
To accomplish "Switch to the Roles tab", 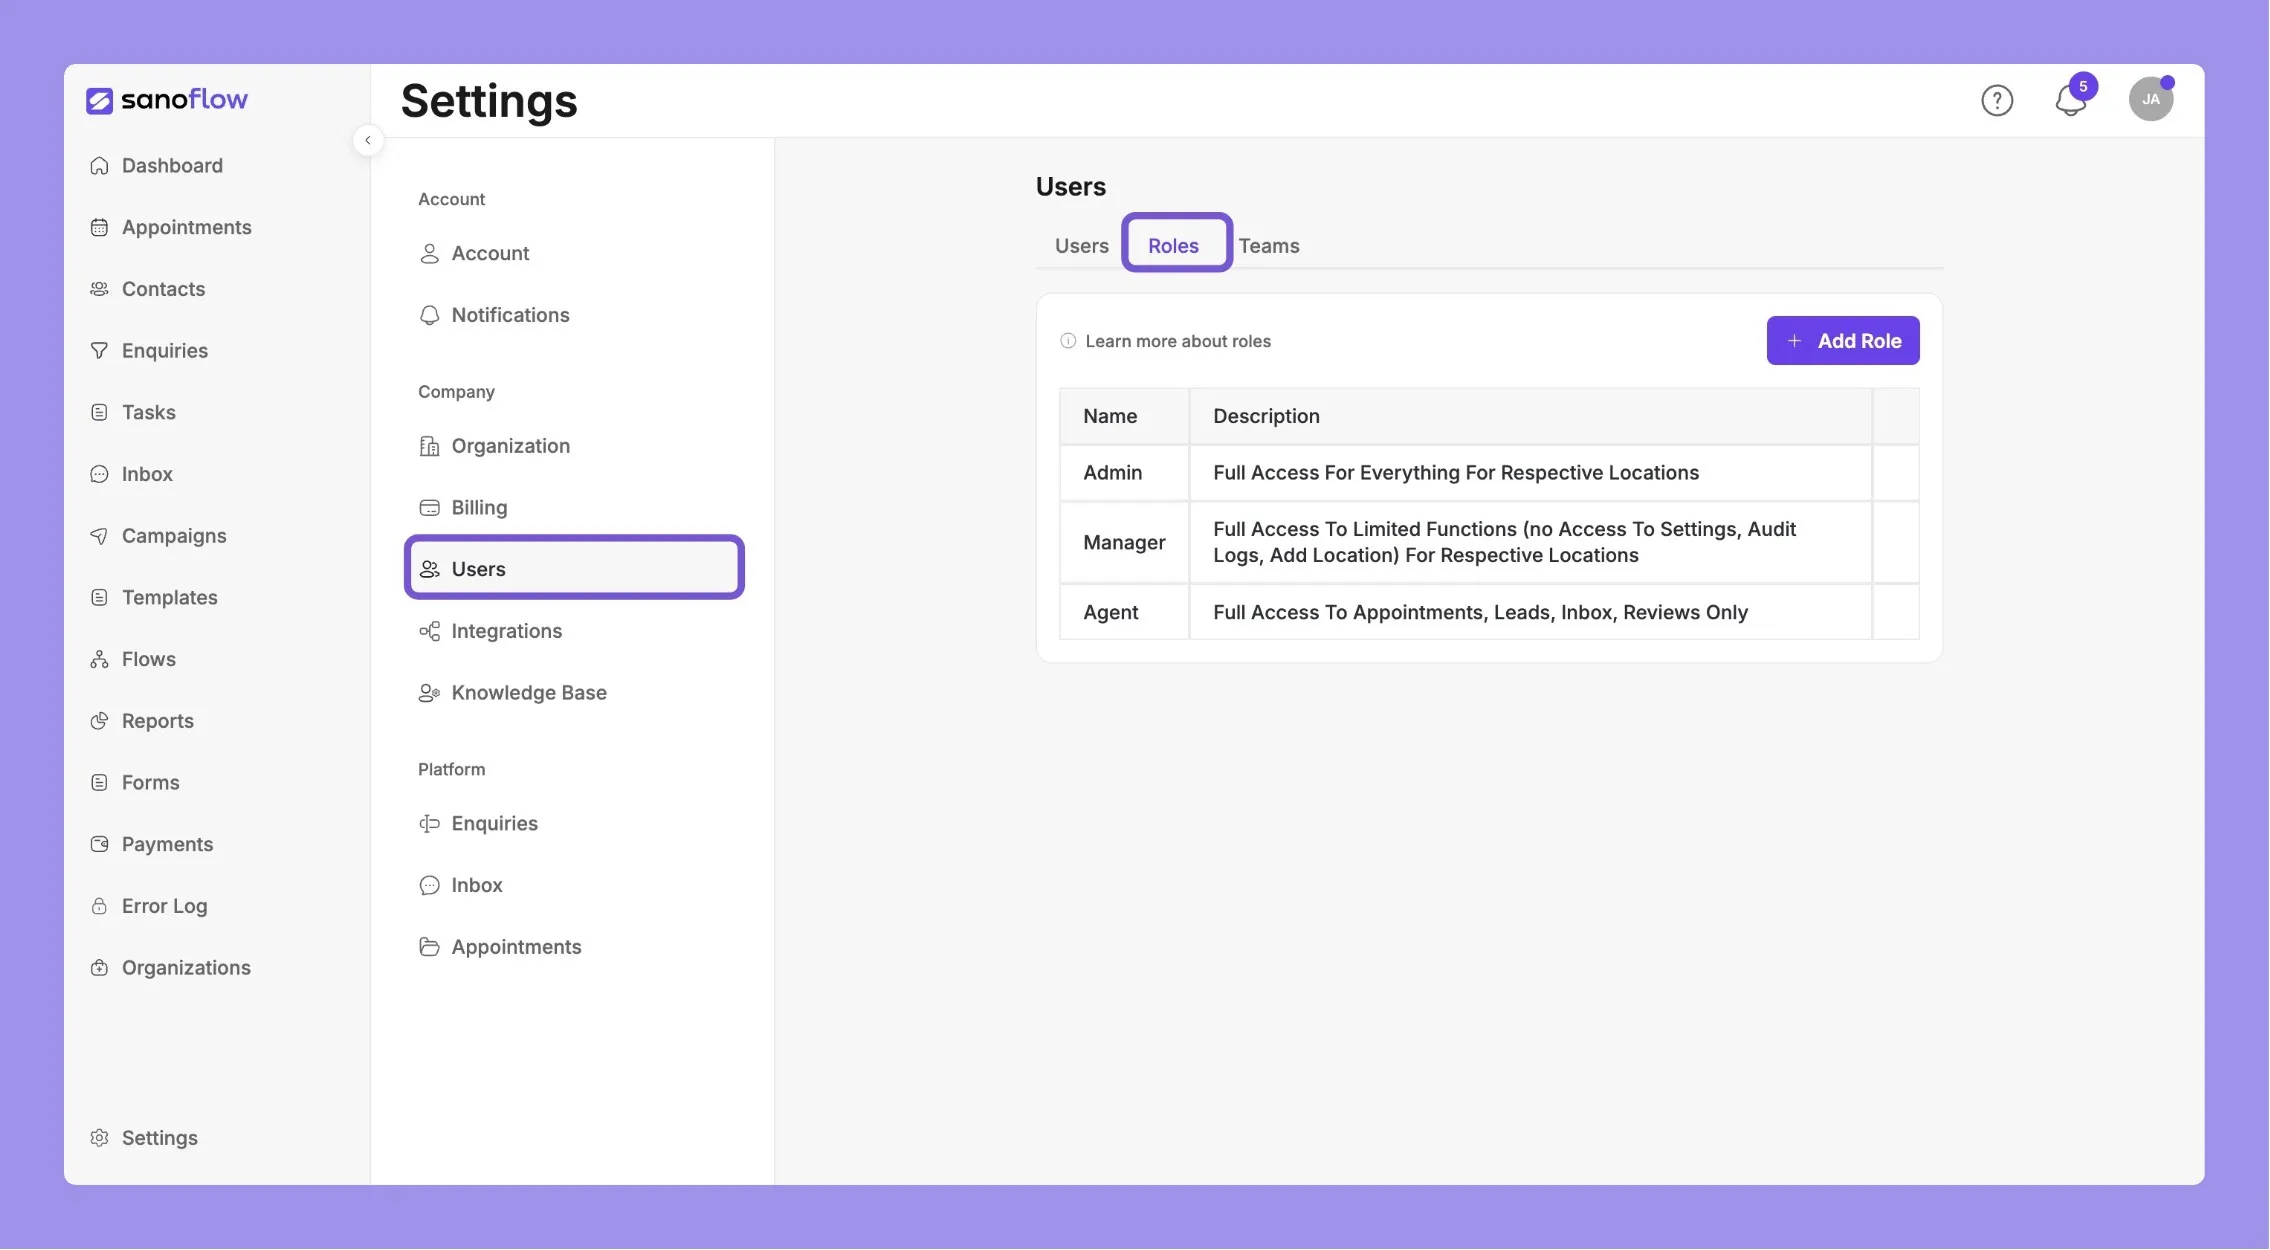I will click(1173, 246).
